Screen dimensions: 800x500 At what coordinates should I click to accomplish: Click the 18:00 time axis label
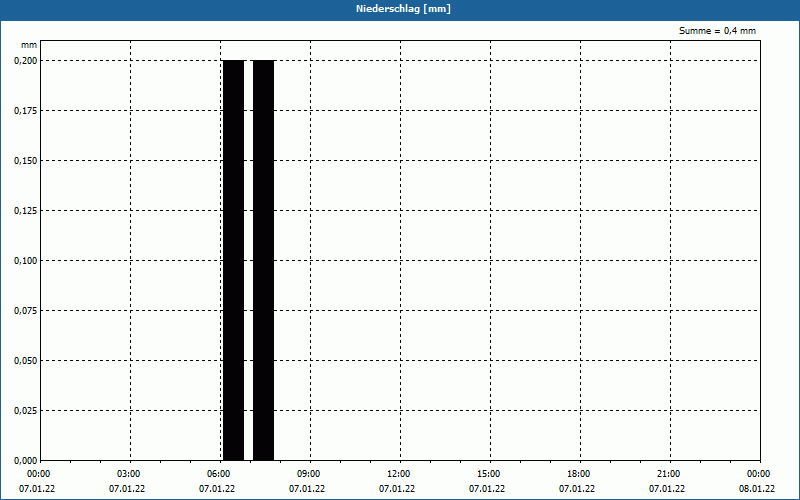(x=579, y=474)
